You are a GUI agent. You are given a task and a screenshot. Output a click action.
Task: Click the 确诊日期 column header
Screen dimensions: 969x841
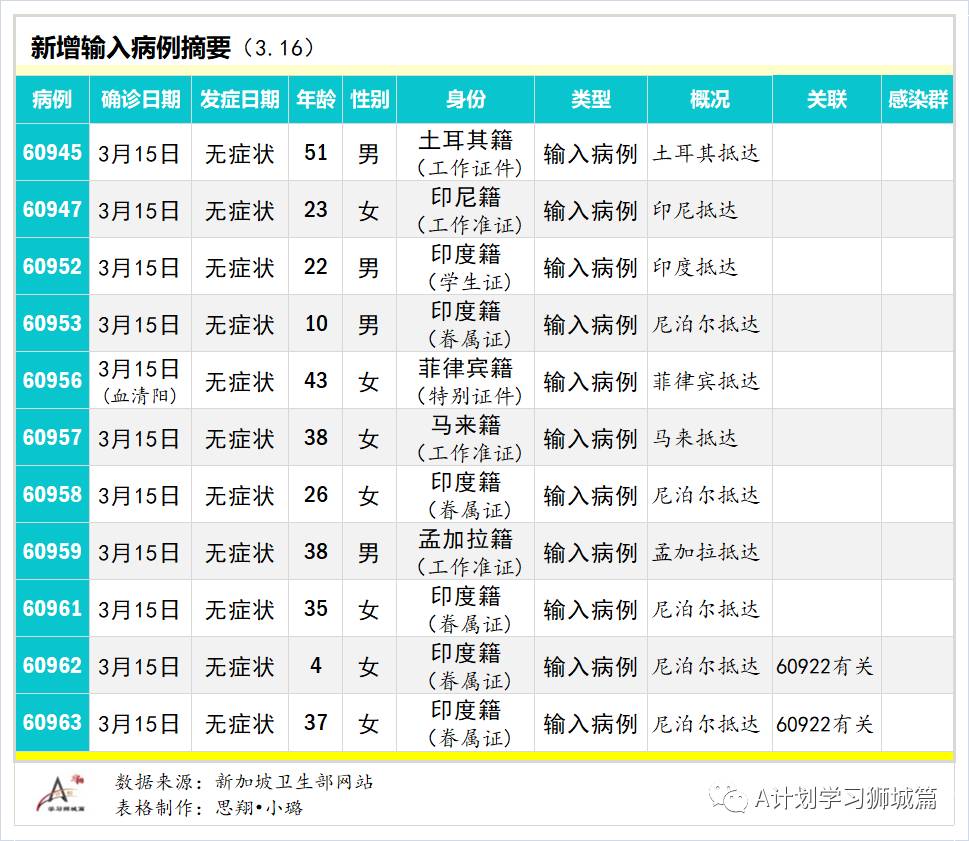pos(139,100)
